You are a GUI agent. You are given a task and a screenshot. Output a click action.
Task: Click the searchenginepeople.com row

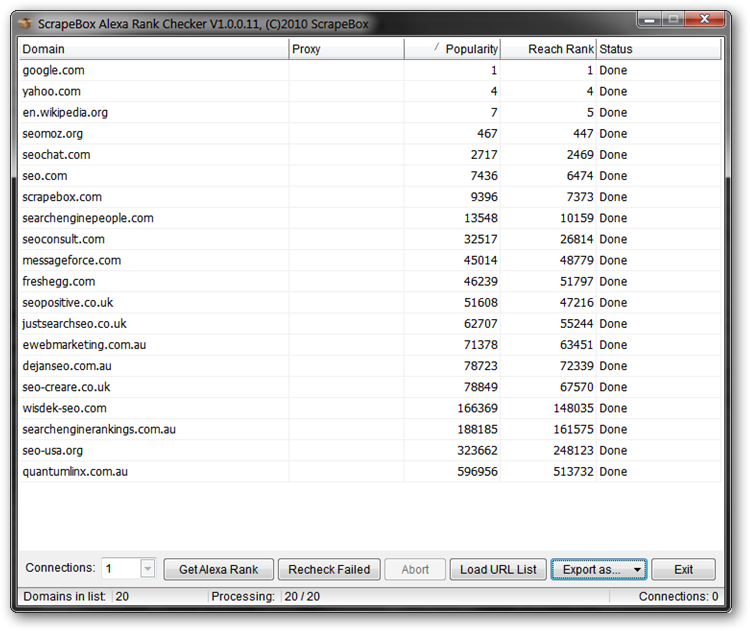coord(88,218)
